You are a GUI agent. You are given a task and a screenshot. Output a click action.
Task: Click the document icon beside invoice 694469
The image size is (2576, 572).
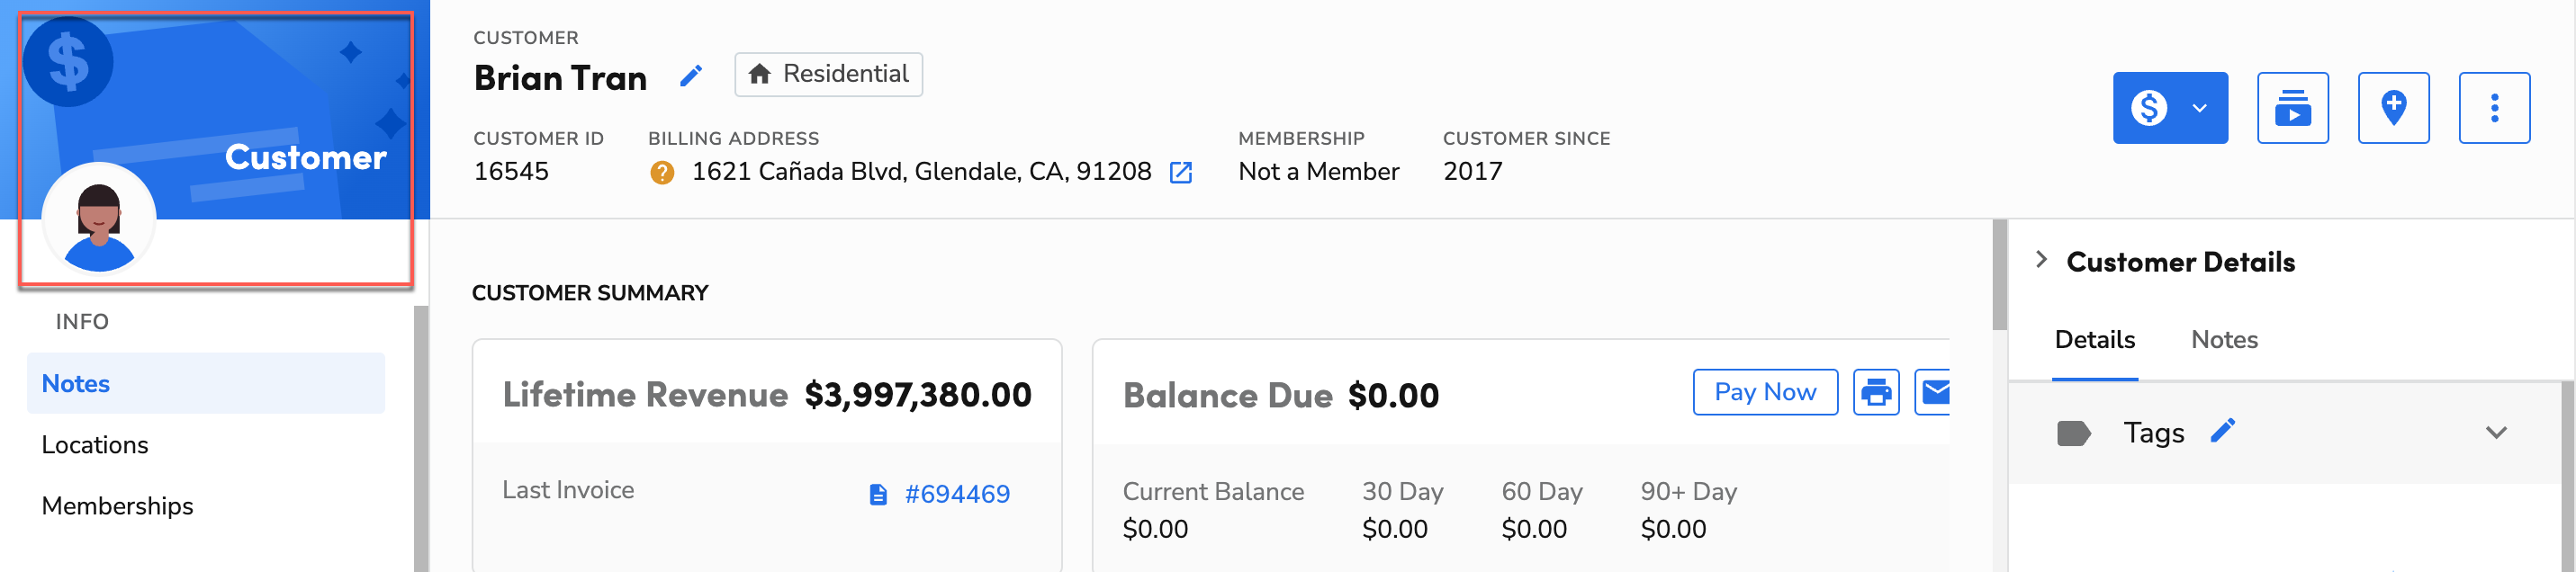click(x=877, y=492)
